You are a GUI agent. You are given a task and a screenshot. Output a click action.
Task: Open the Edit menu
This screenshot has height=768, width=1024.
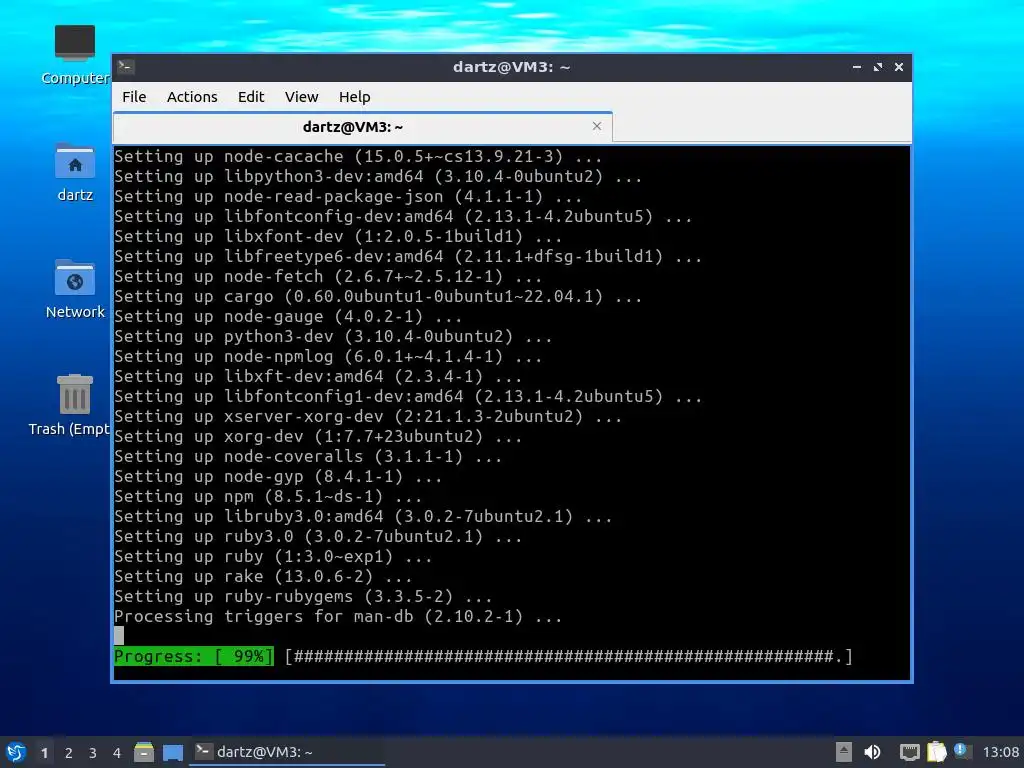tap(251, 97)
